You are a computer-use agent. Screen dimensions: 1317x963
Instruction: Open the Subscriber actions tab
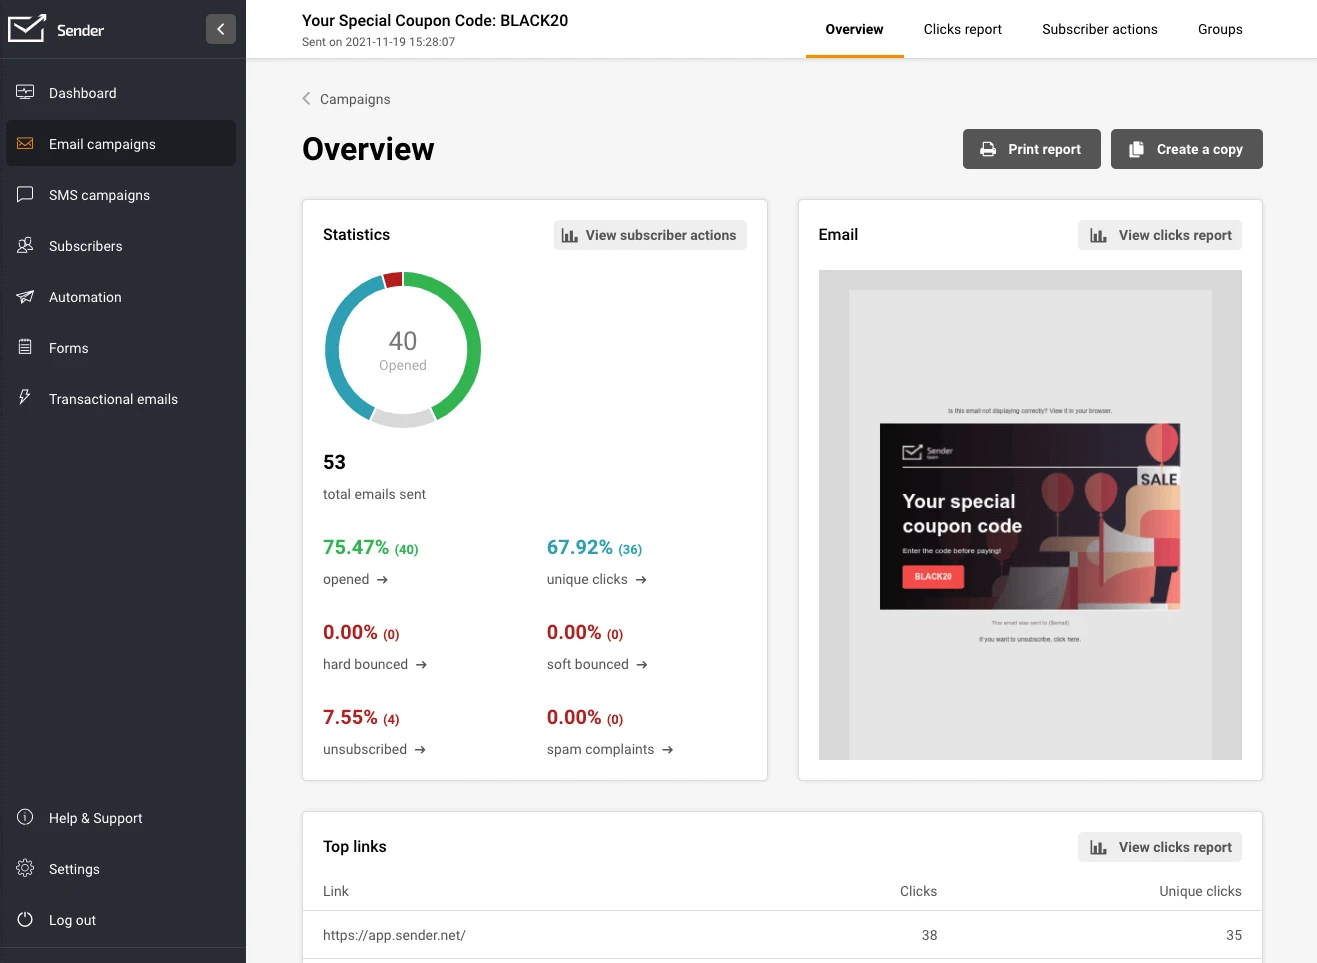click(1099, 29)
